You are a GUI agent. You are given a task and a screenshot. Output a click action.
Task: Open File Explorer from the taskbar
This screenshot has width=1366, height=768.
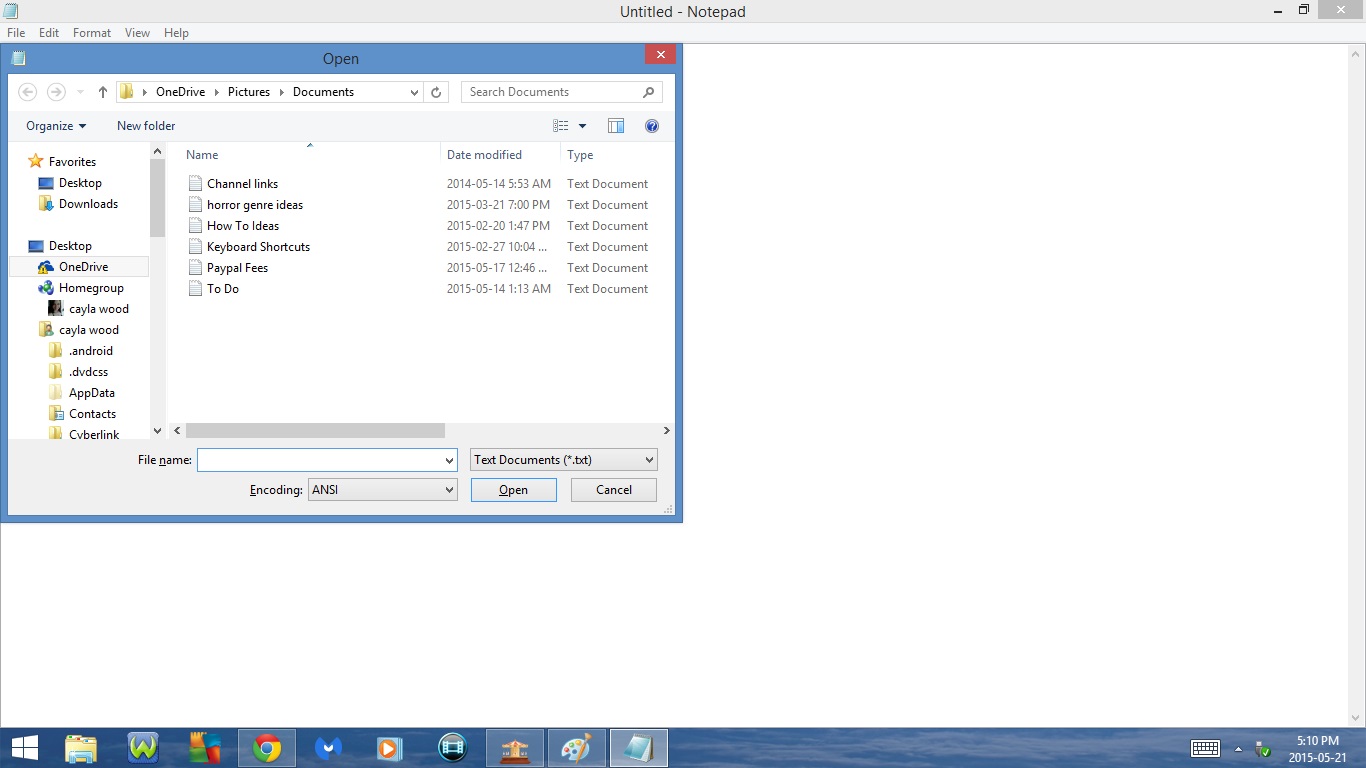click(x=81, y=748)
